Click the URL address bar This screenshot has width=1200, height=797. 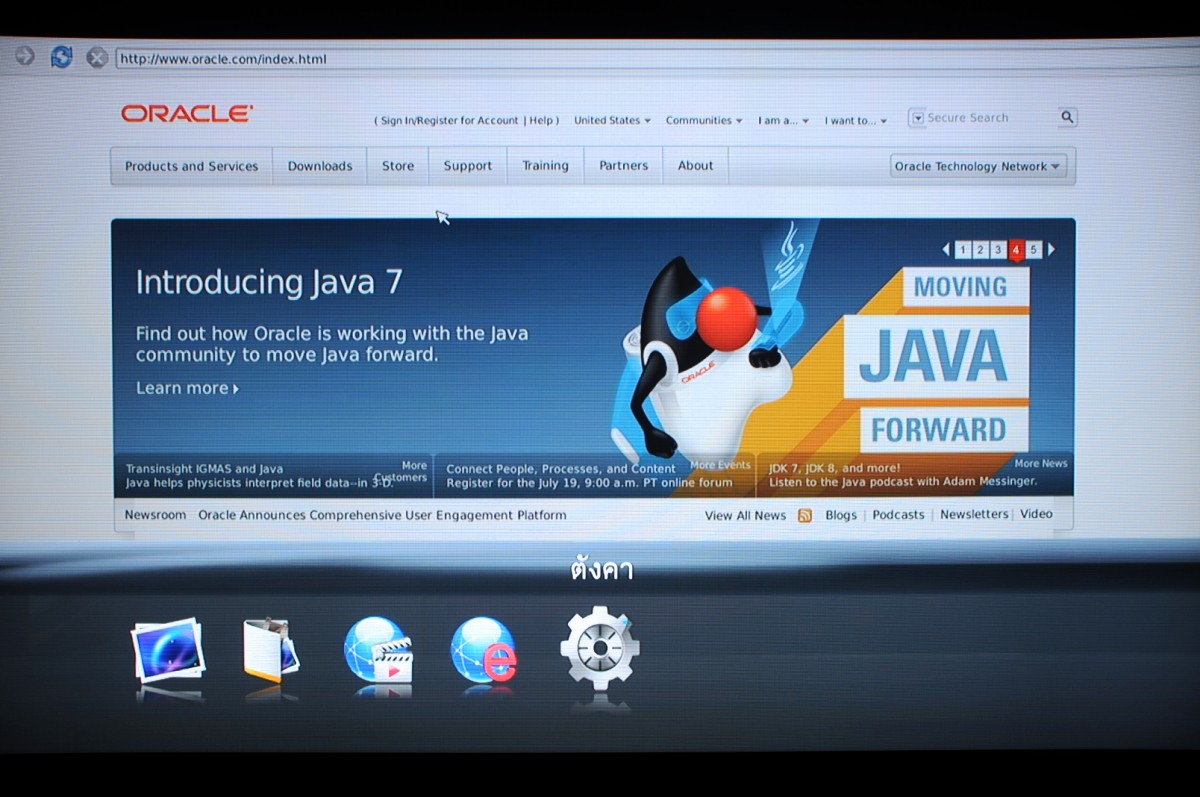tap(600, 59)
